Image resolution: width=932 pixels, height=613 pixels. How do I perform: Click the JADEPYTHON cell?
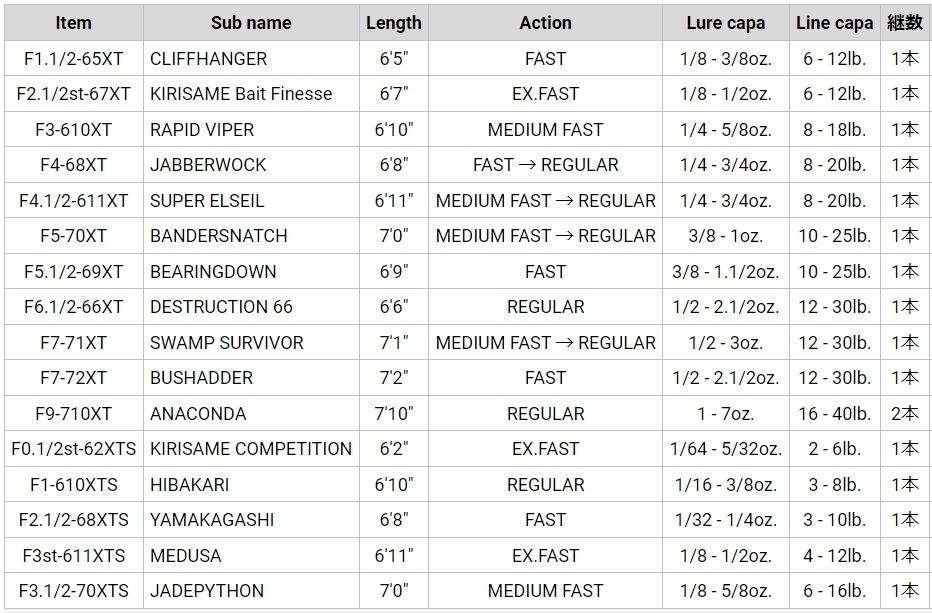pyautogui.click(x=251, y=590)
